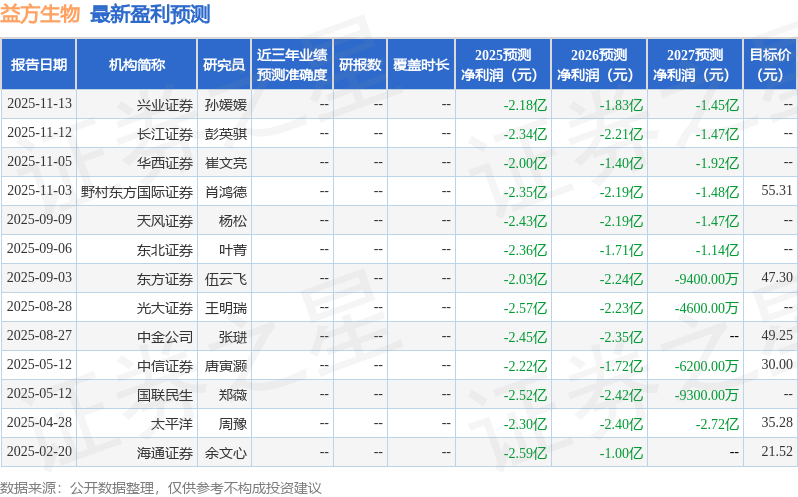Click the target price 55.31
Image resolution: width=798 pixels, height=497 pixels.
(x=777, y=191)
